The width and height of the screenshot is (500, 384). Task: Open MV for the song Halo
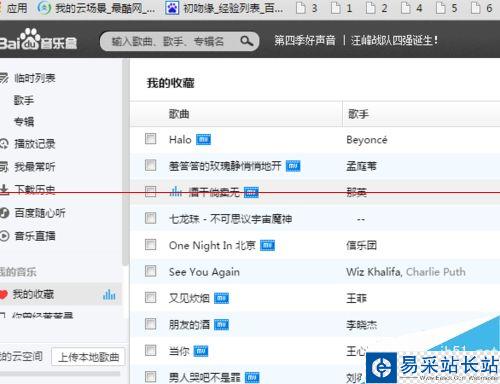(203, 140)
